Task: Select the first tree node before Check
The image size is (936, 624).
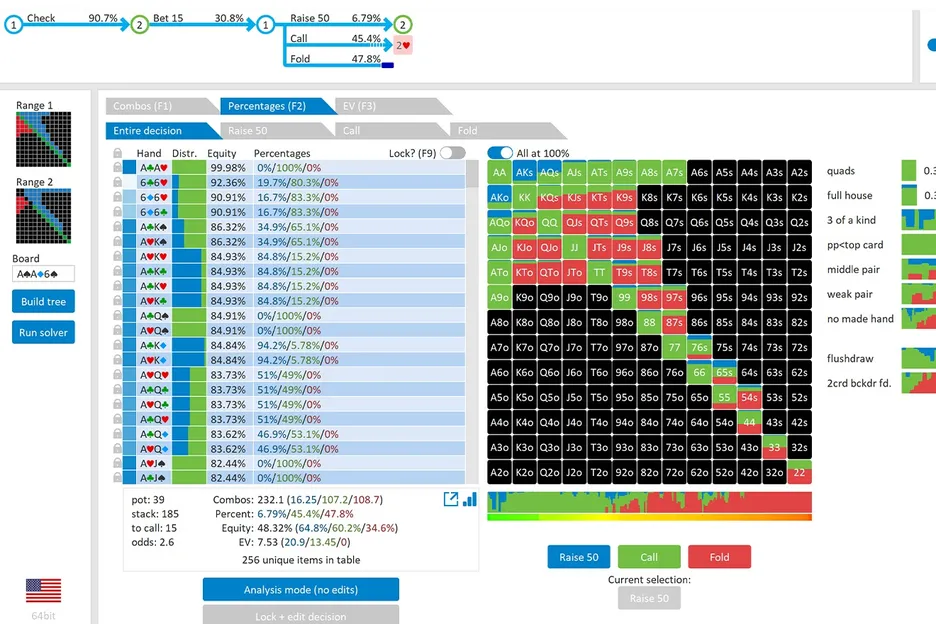Action: click(x=13, y=25)
